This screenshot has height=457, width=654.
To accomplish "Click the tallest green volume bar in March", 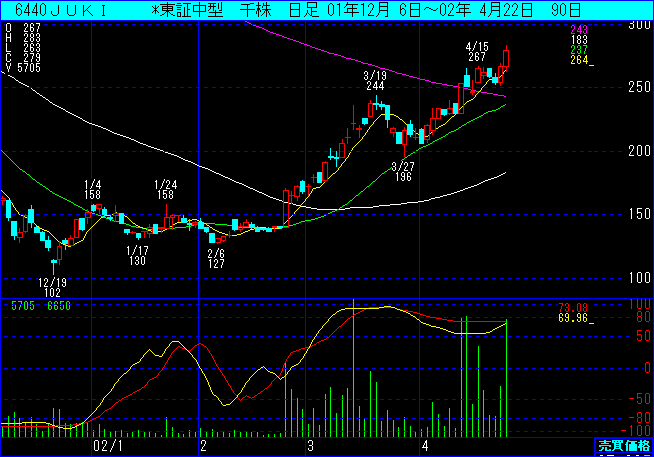I will tap(353, 368).
